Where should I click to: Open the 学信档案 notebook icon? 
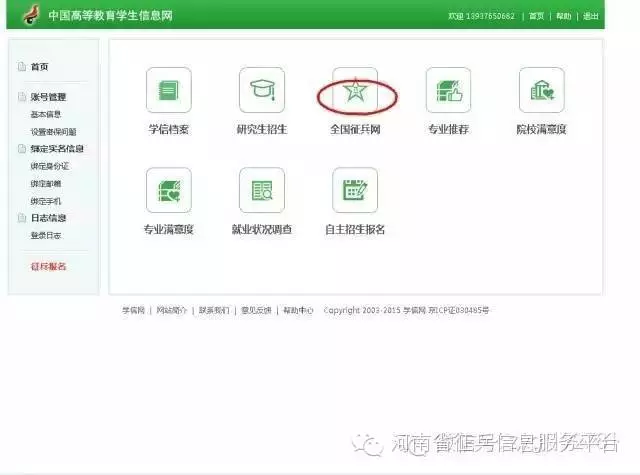pos(169,90)
